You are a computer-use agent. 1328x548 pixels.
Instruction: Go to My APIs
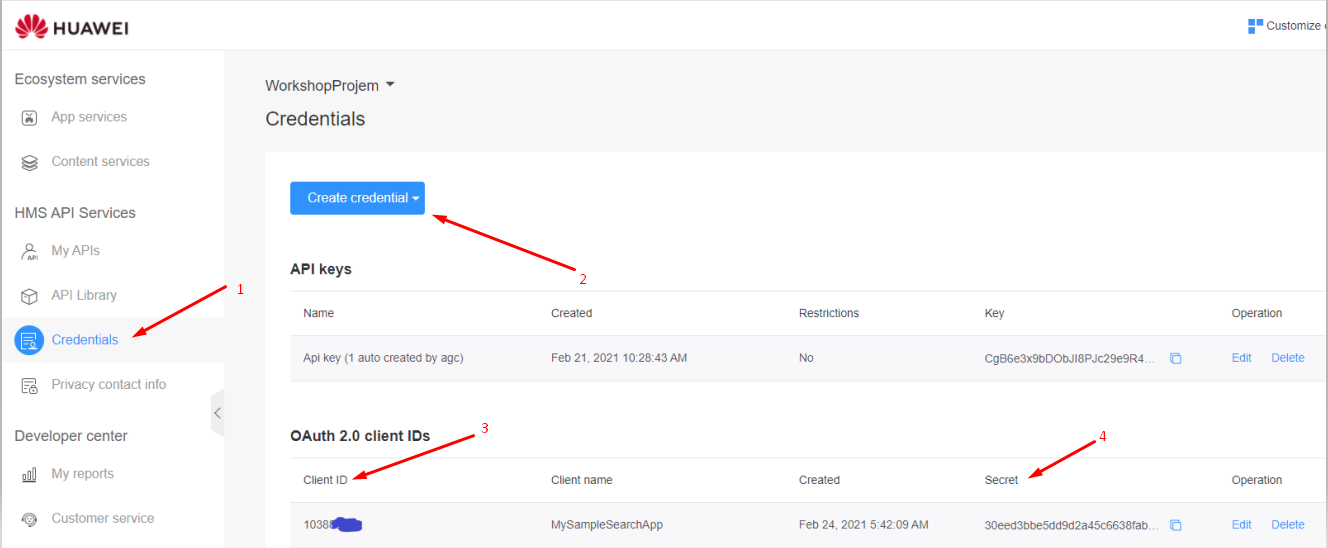click(75, 250)
